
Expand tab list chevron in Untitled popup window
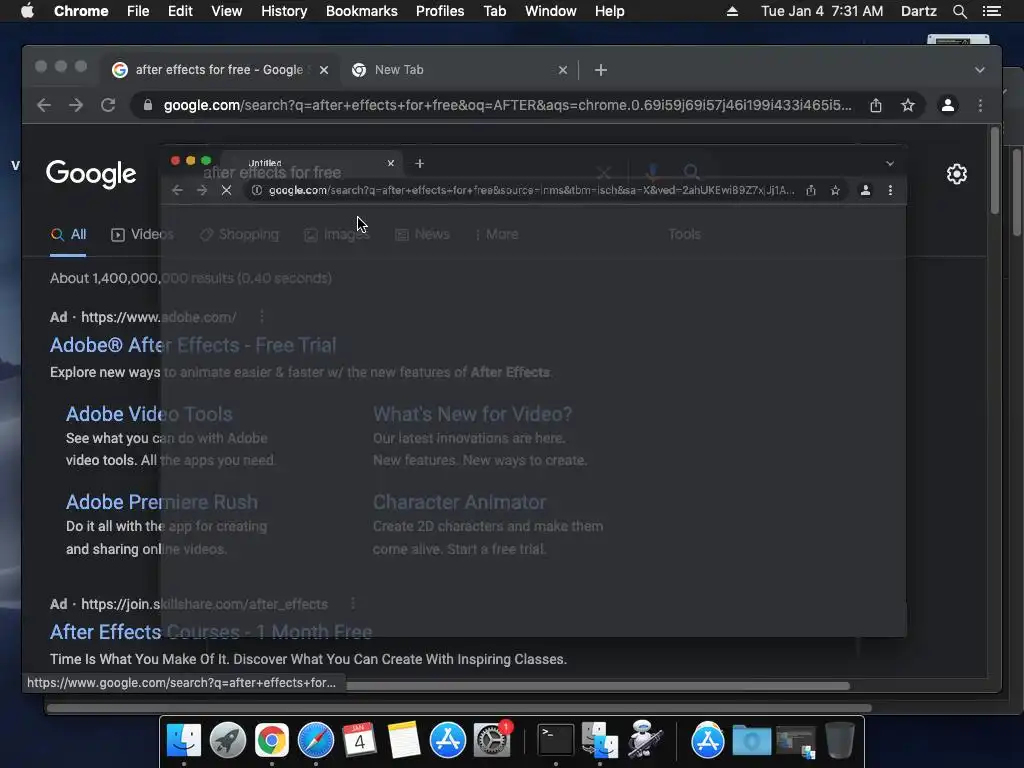pos(889,163)
